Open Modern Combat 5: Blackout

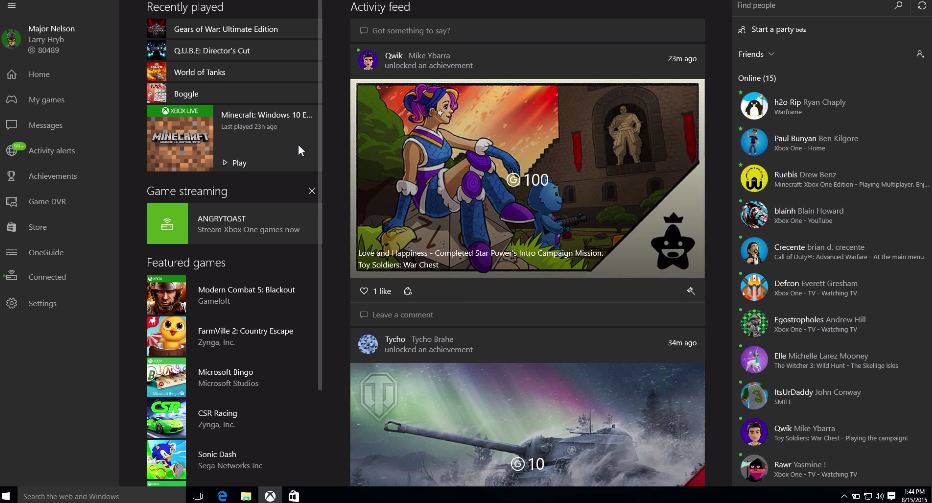(234, 295)
